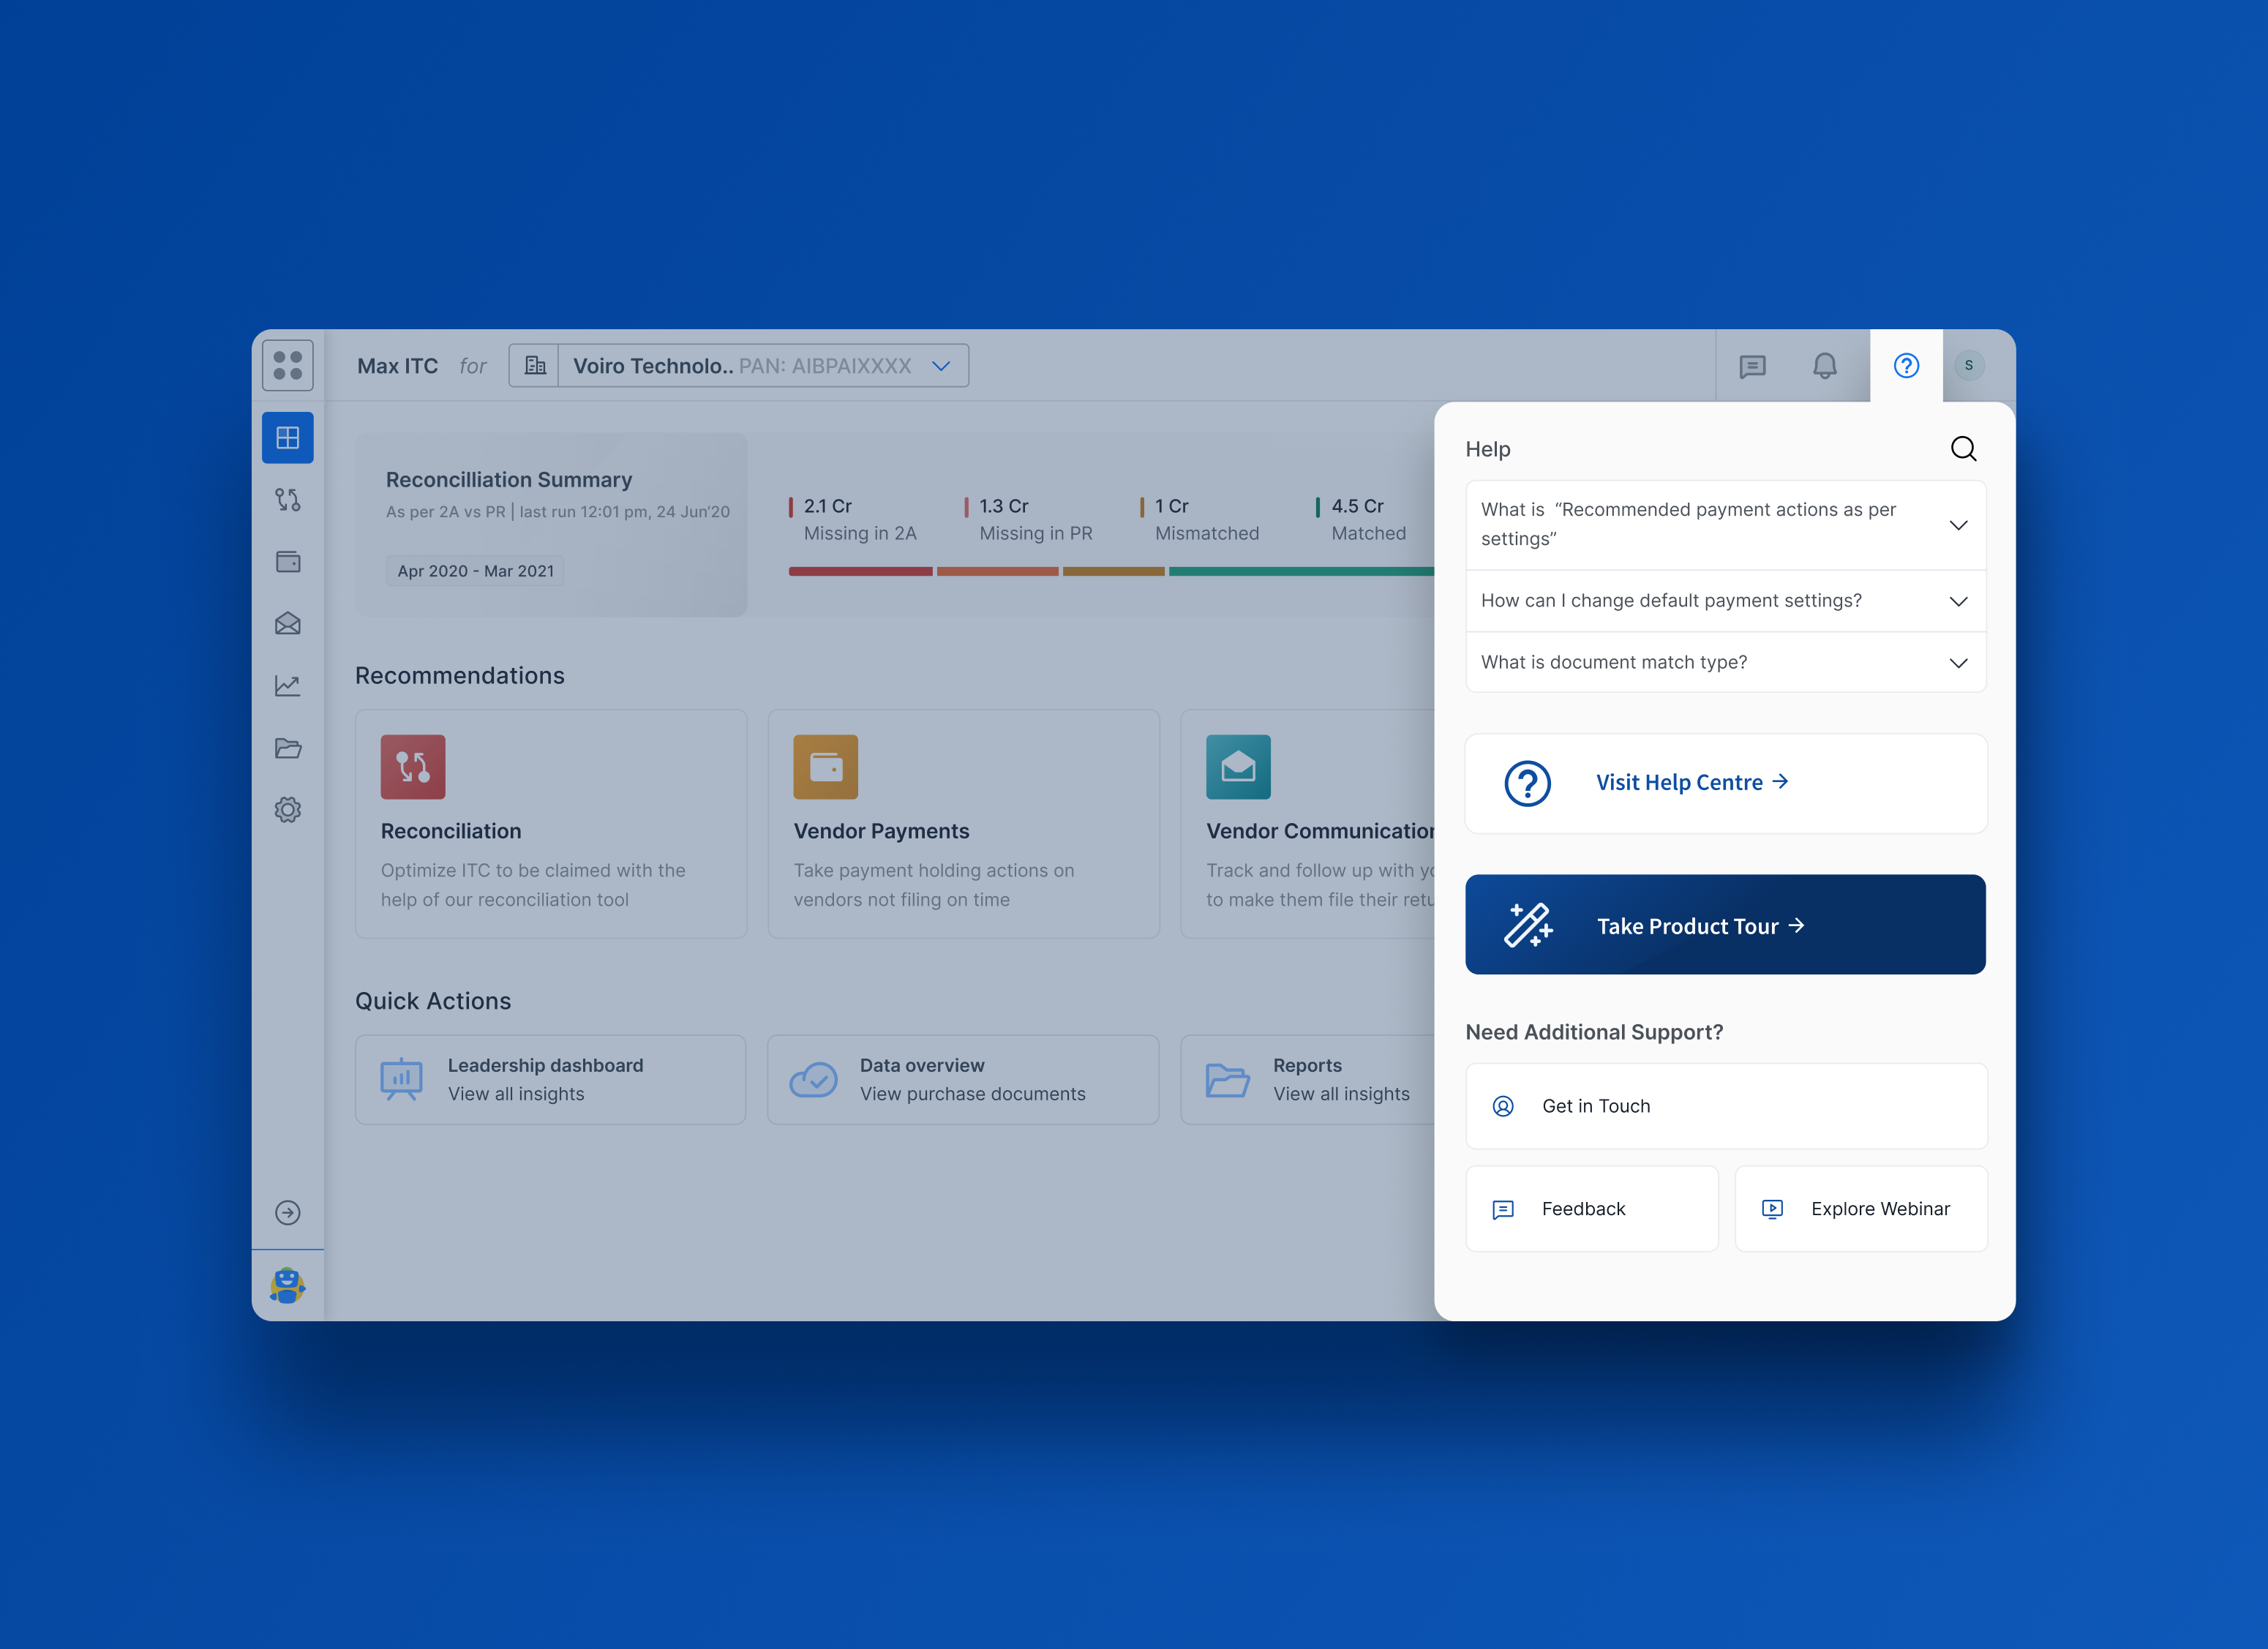Open the chat messages icon in header
The image size is (2268, 1649).
(x=1752, y=366)
